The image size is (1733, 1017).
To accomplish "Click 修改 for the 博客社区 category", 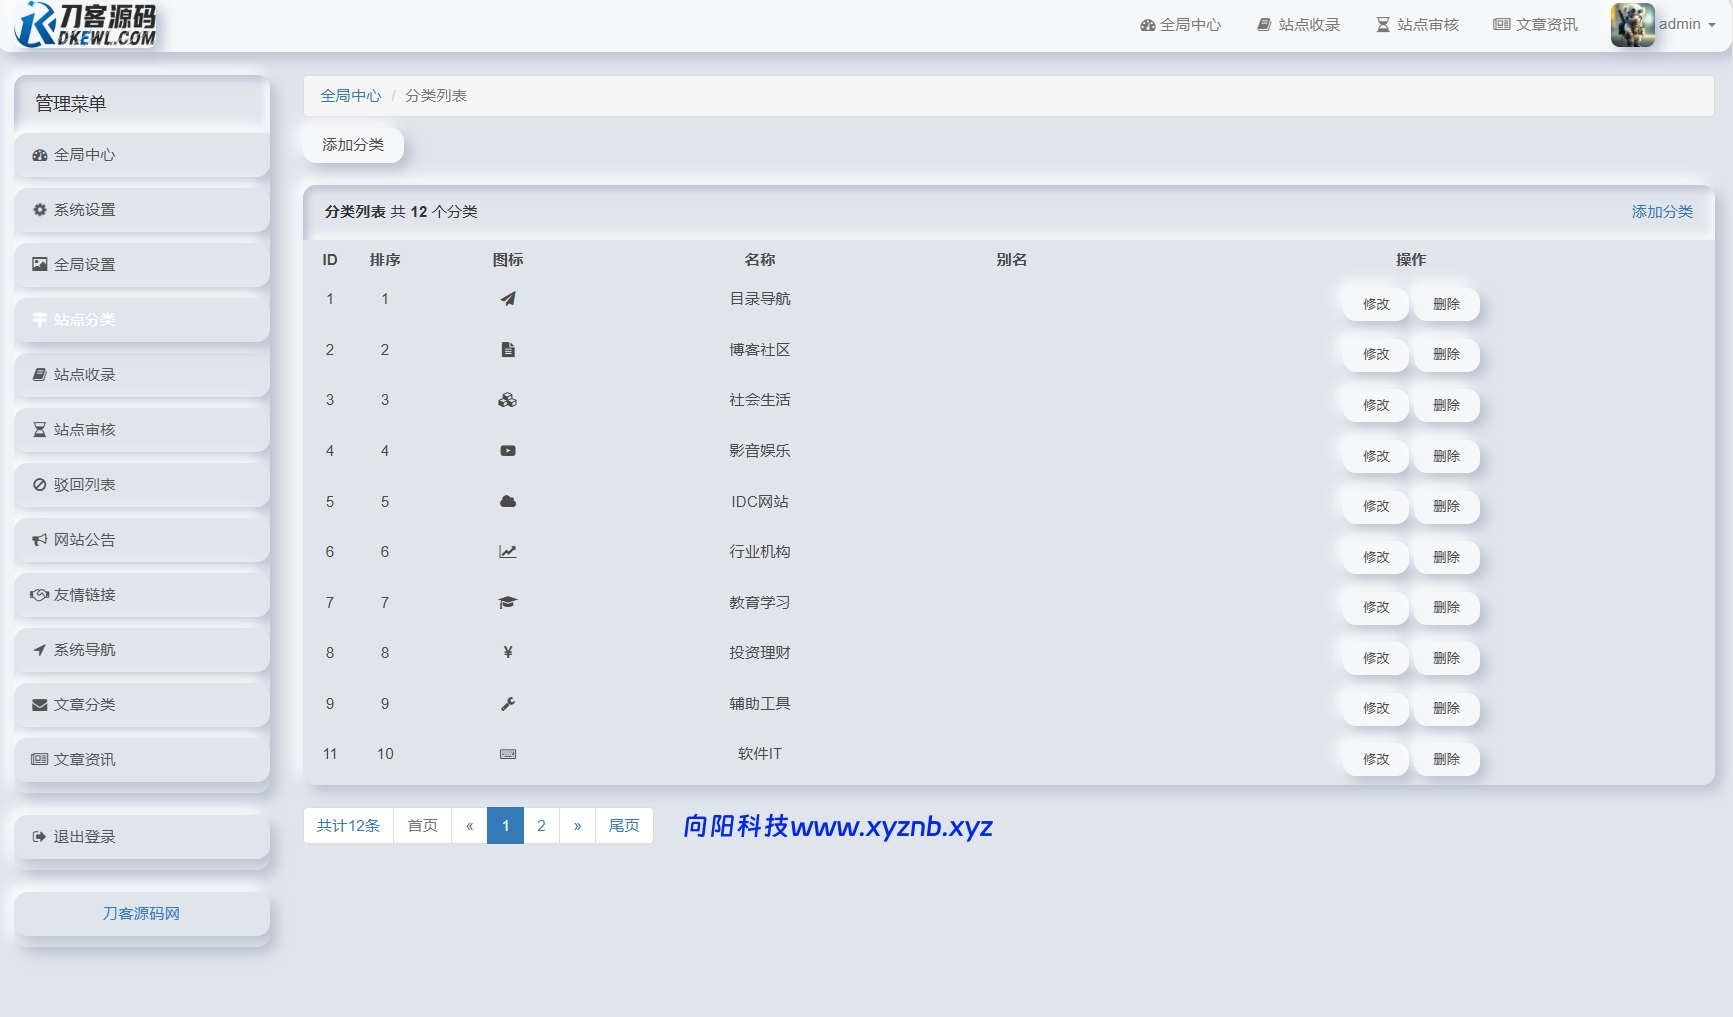I will coord(1376,355).
